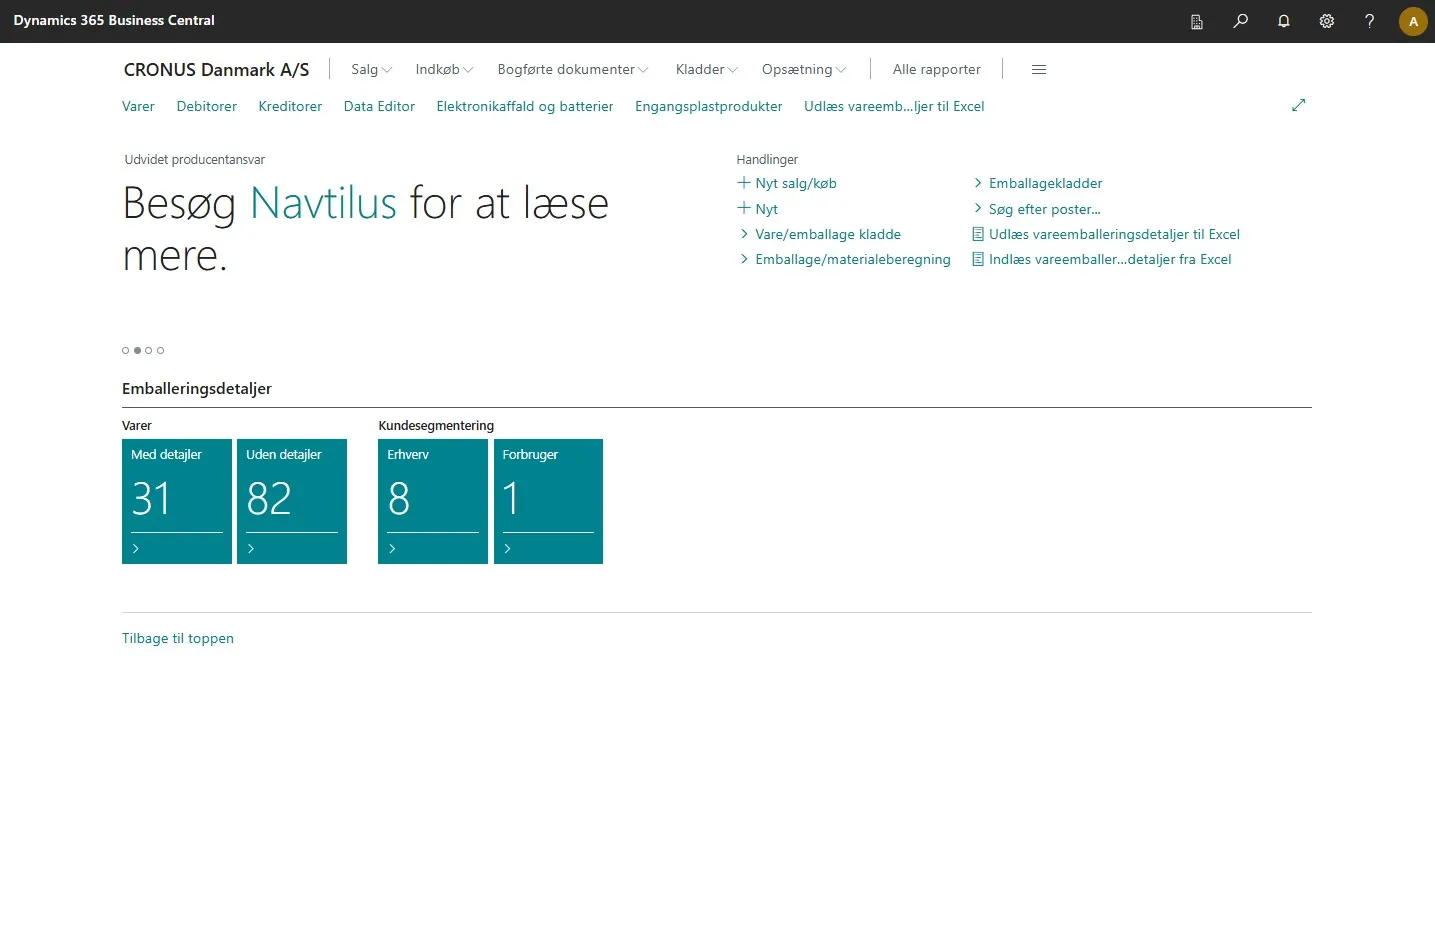This screenshot has height=930, width=1435.
Task: Click the Nyt action
Action: point(757,209)
